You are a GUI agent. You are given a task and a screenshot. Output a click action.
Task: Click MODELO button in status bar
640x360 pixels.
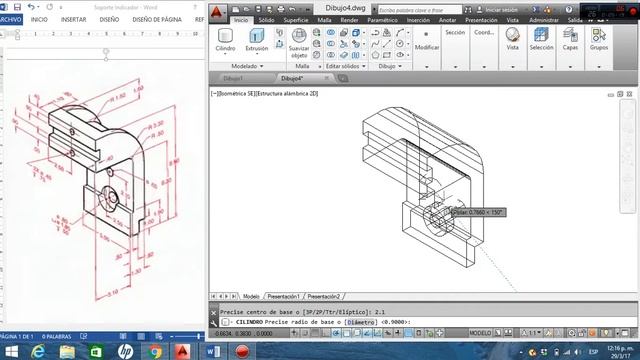point(480,333)
